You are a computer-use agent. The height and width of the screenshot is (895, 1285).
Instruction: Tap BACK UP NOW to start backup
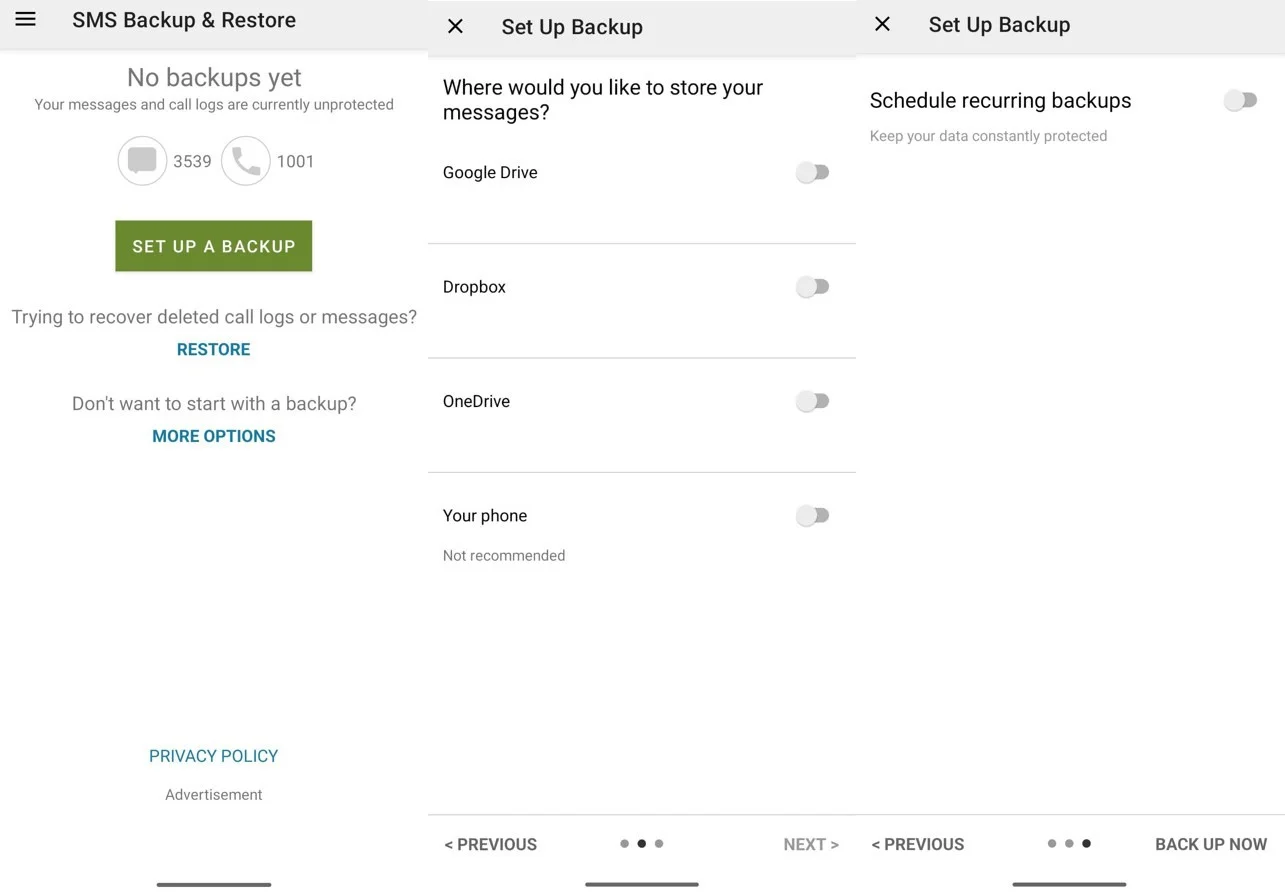(1210, 843)
